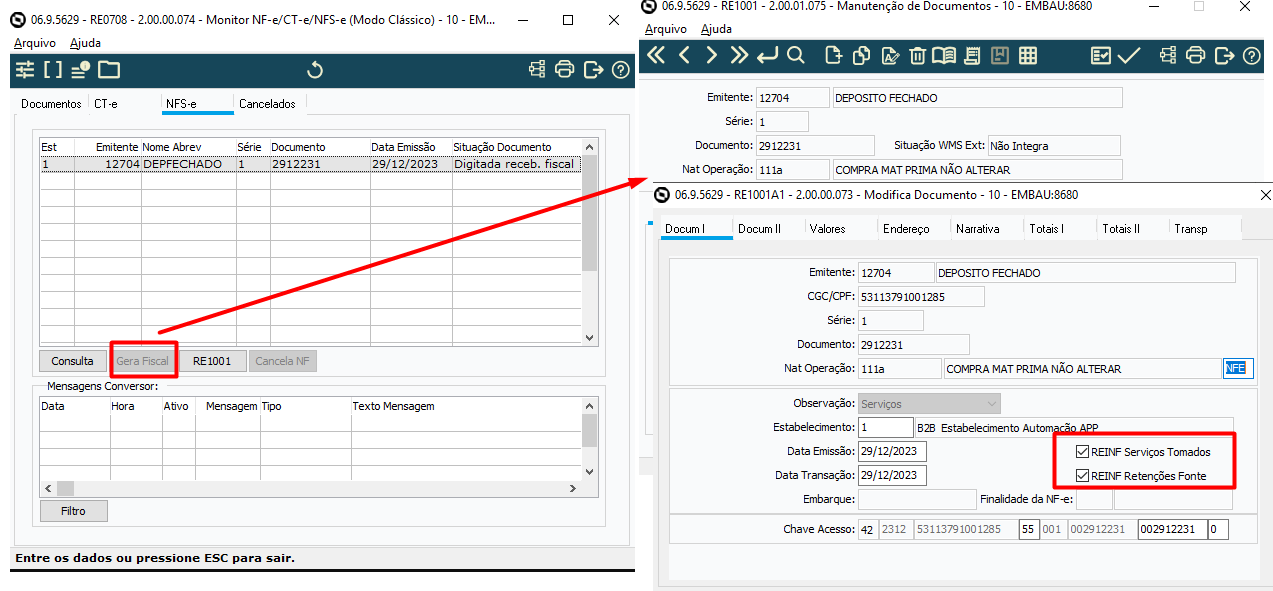Viewport: 1273px width, 591px height.
Task: Click the Filtro button
Action: [x=73, y=511]
